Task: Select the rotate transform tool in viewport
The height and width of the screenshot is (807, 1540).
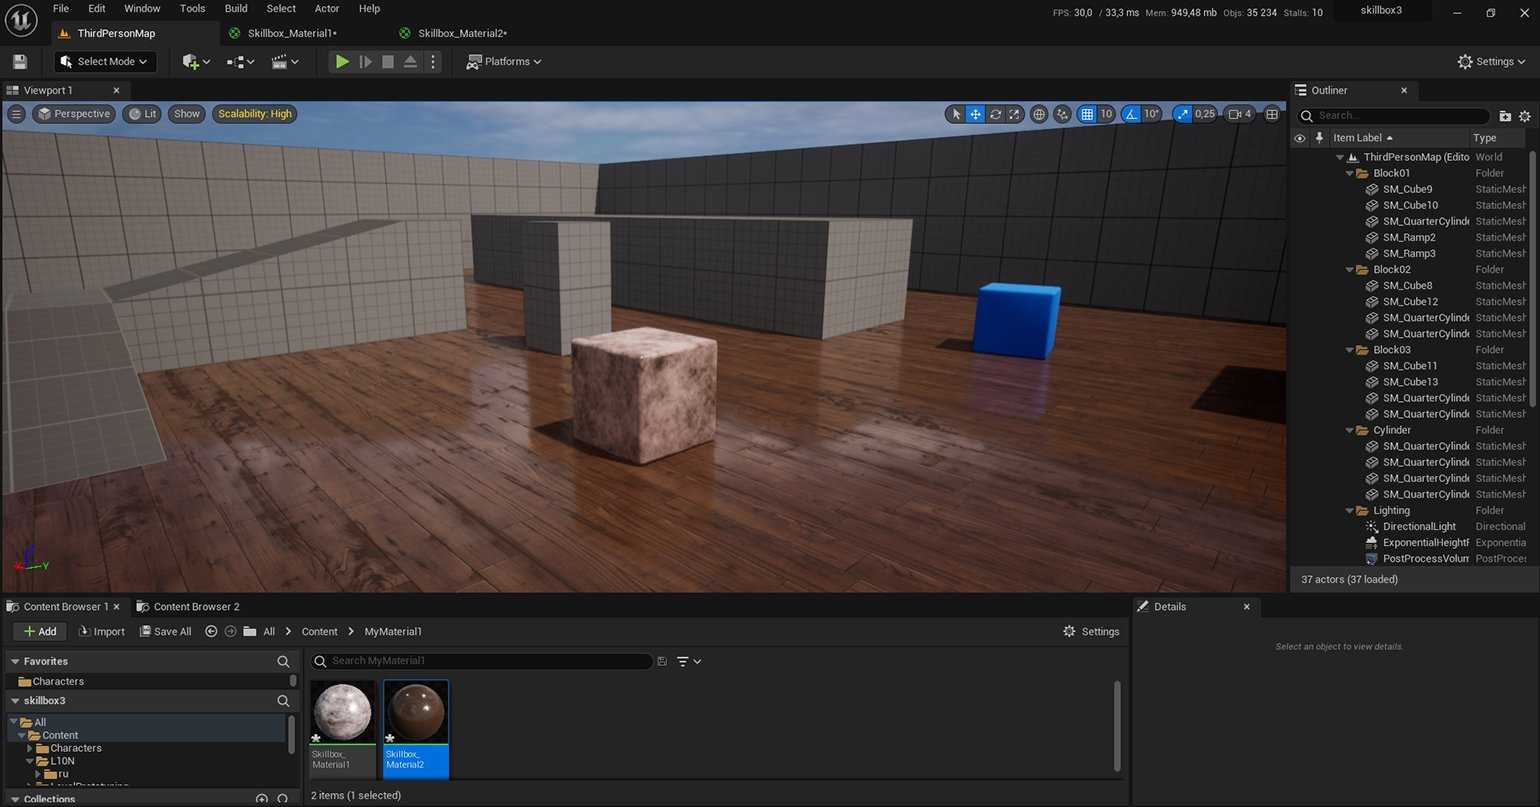Action: click(x=995, y=114)
